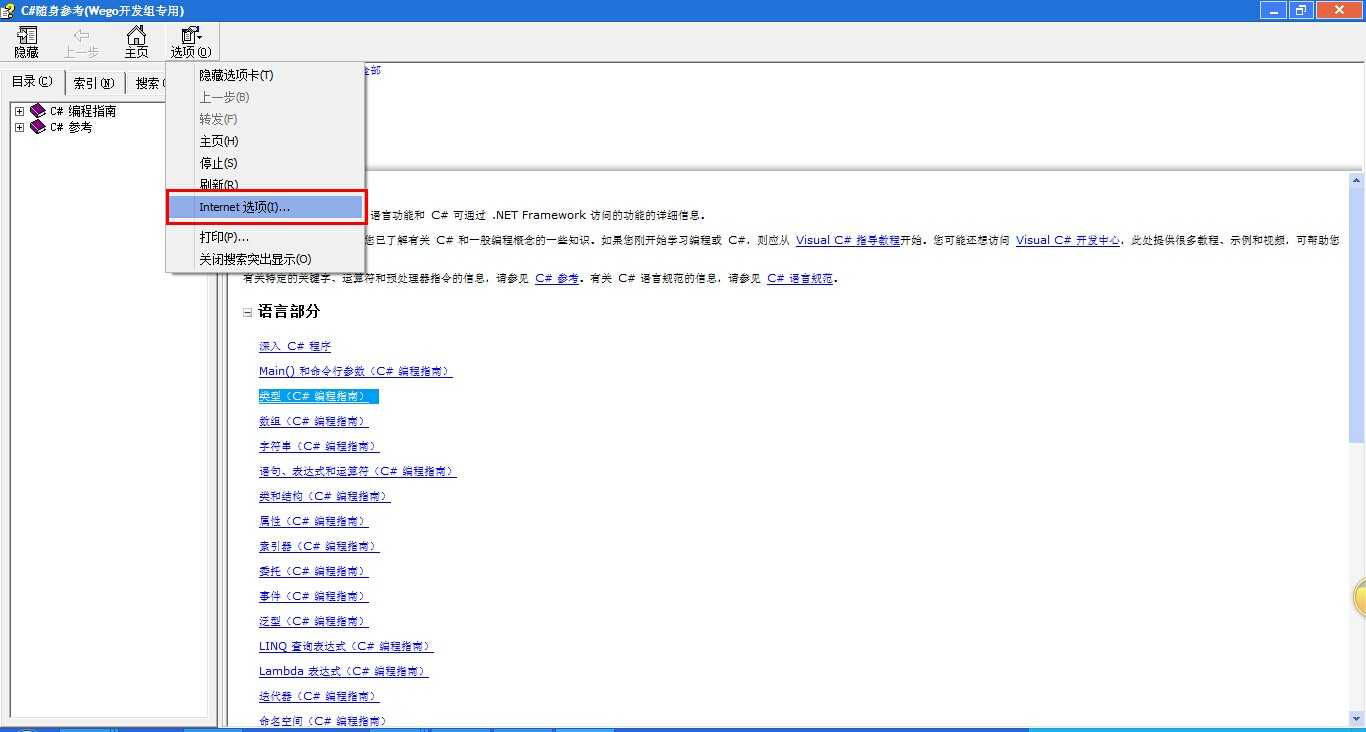Click the content pane vertical scrollbar thumb
This screenshot has width=1366, height=732.
pyautogui.click(x=1357, y=316)
